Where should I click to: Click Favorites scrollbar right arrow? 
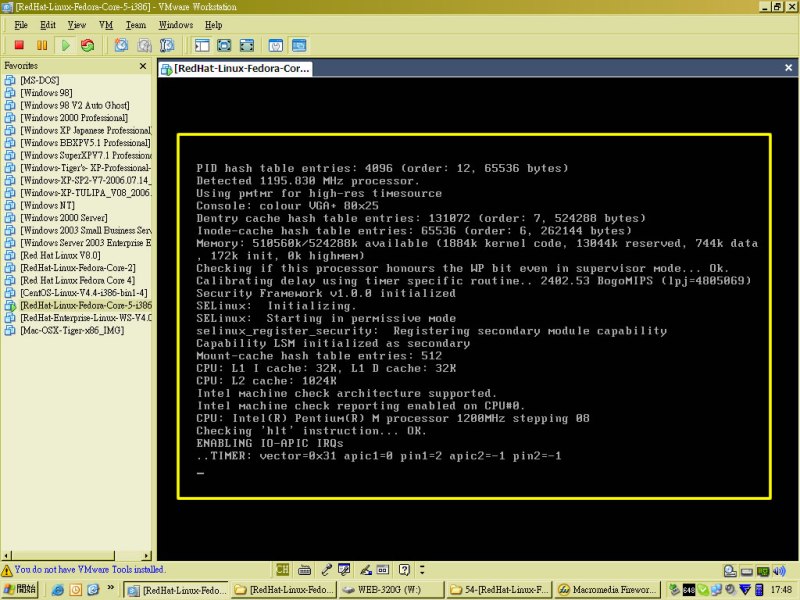tap(147, 556)
